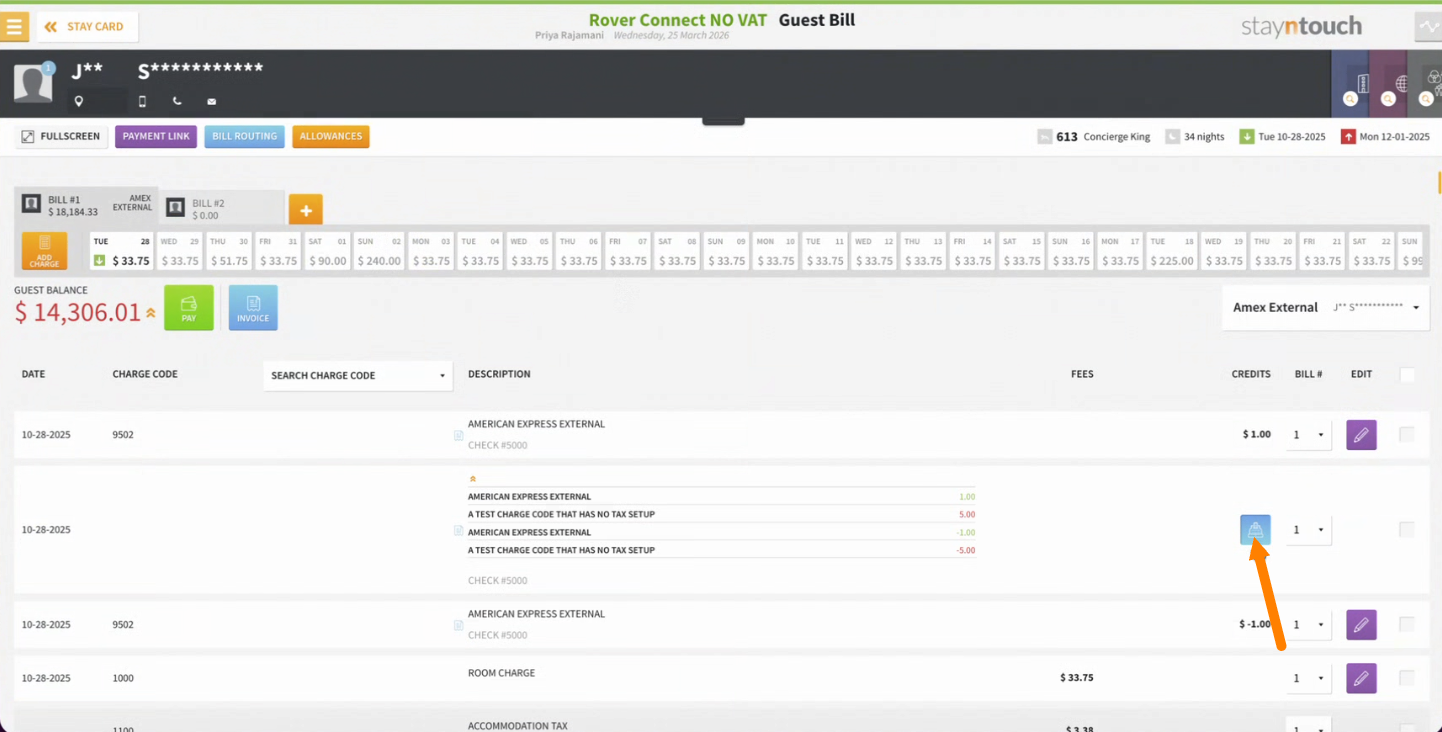The width and height of the screenshot is (1442, 732).
Task: Switch to Bill #2 tab
Action: click(x=223, y=208)
